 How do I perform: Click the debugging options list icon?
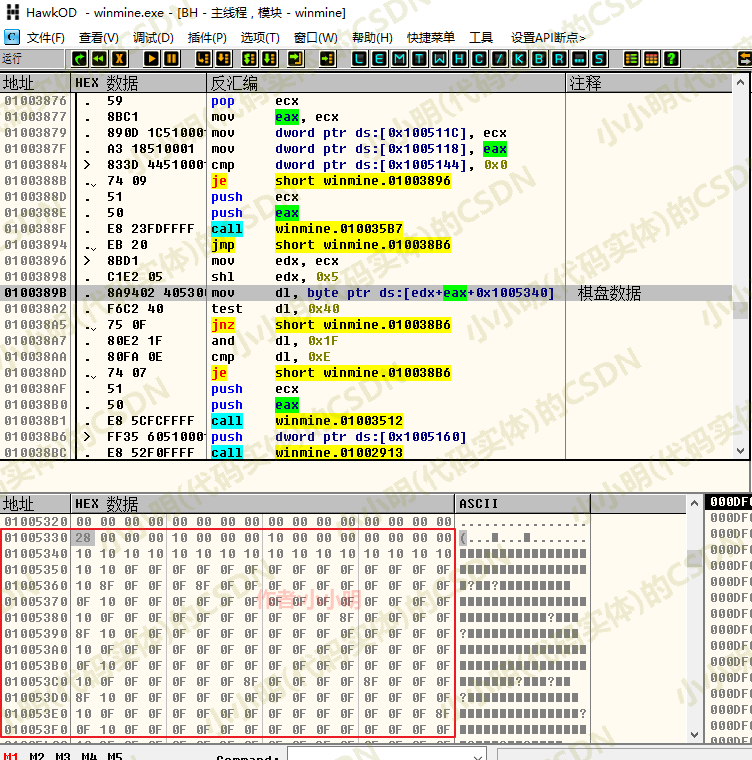pos(631,59)
